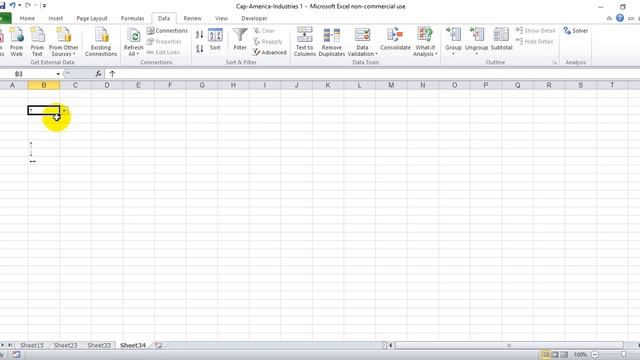Open View tab
This screenshot has height=360, width=640.
point(221,18)
